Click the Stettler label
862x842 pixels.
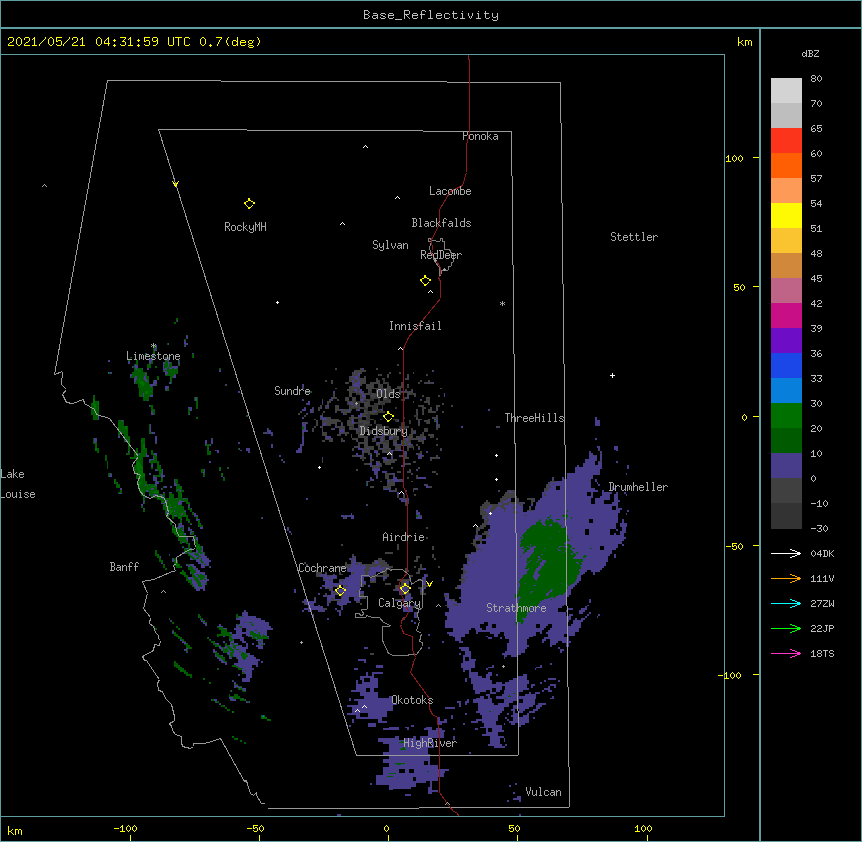[634, 237]
